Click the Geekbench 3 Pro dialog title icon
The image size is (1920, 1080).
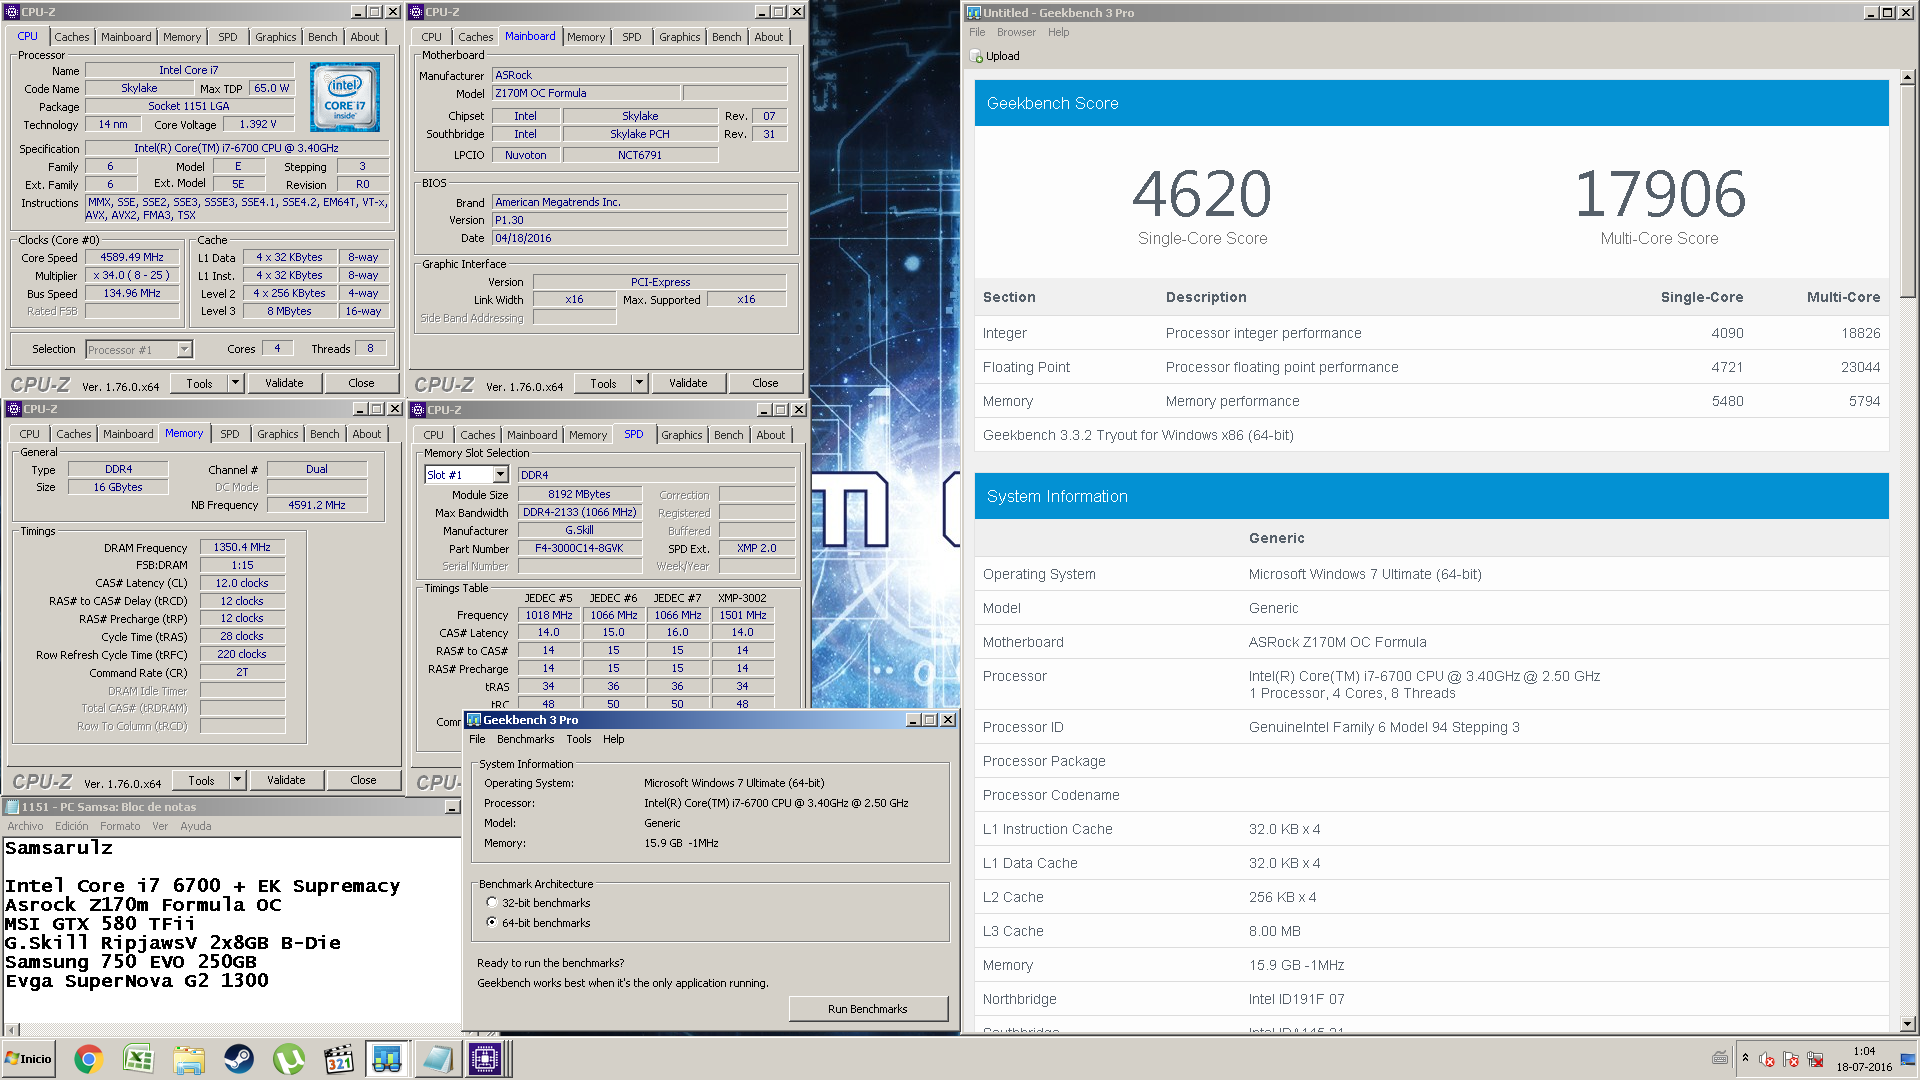[474, 720]
